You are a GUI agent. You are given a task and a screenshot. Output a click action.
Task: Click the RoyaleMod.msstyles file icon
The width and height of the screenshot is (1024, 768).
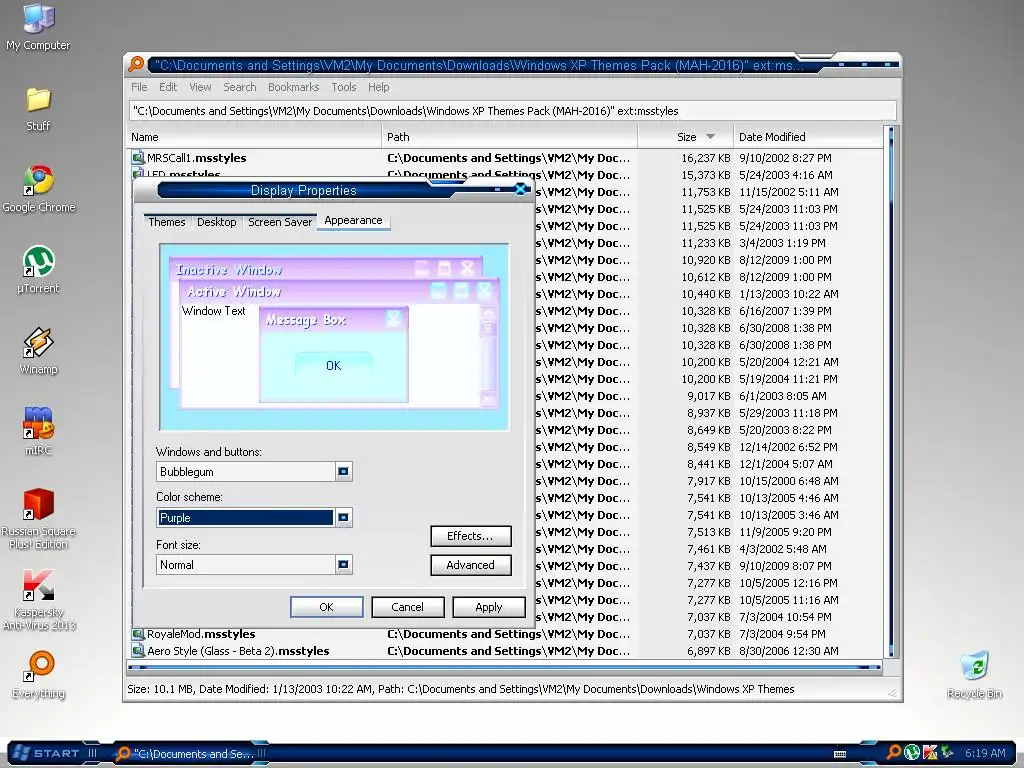click(x=138, y=633)
